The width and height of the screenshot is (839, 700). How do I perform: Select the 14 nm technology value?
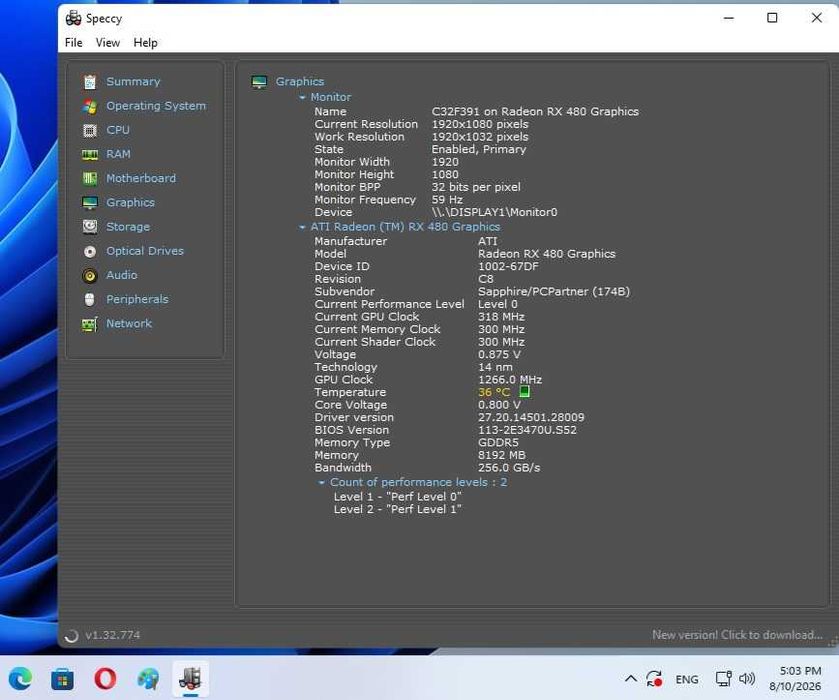click(x=495, y=367)
